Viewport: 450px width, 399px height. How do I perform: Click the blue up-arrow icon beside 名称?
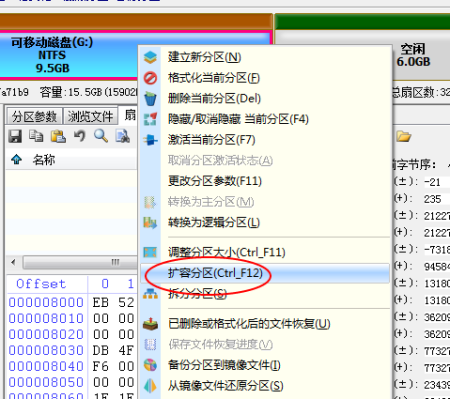point(17,160)
